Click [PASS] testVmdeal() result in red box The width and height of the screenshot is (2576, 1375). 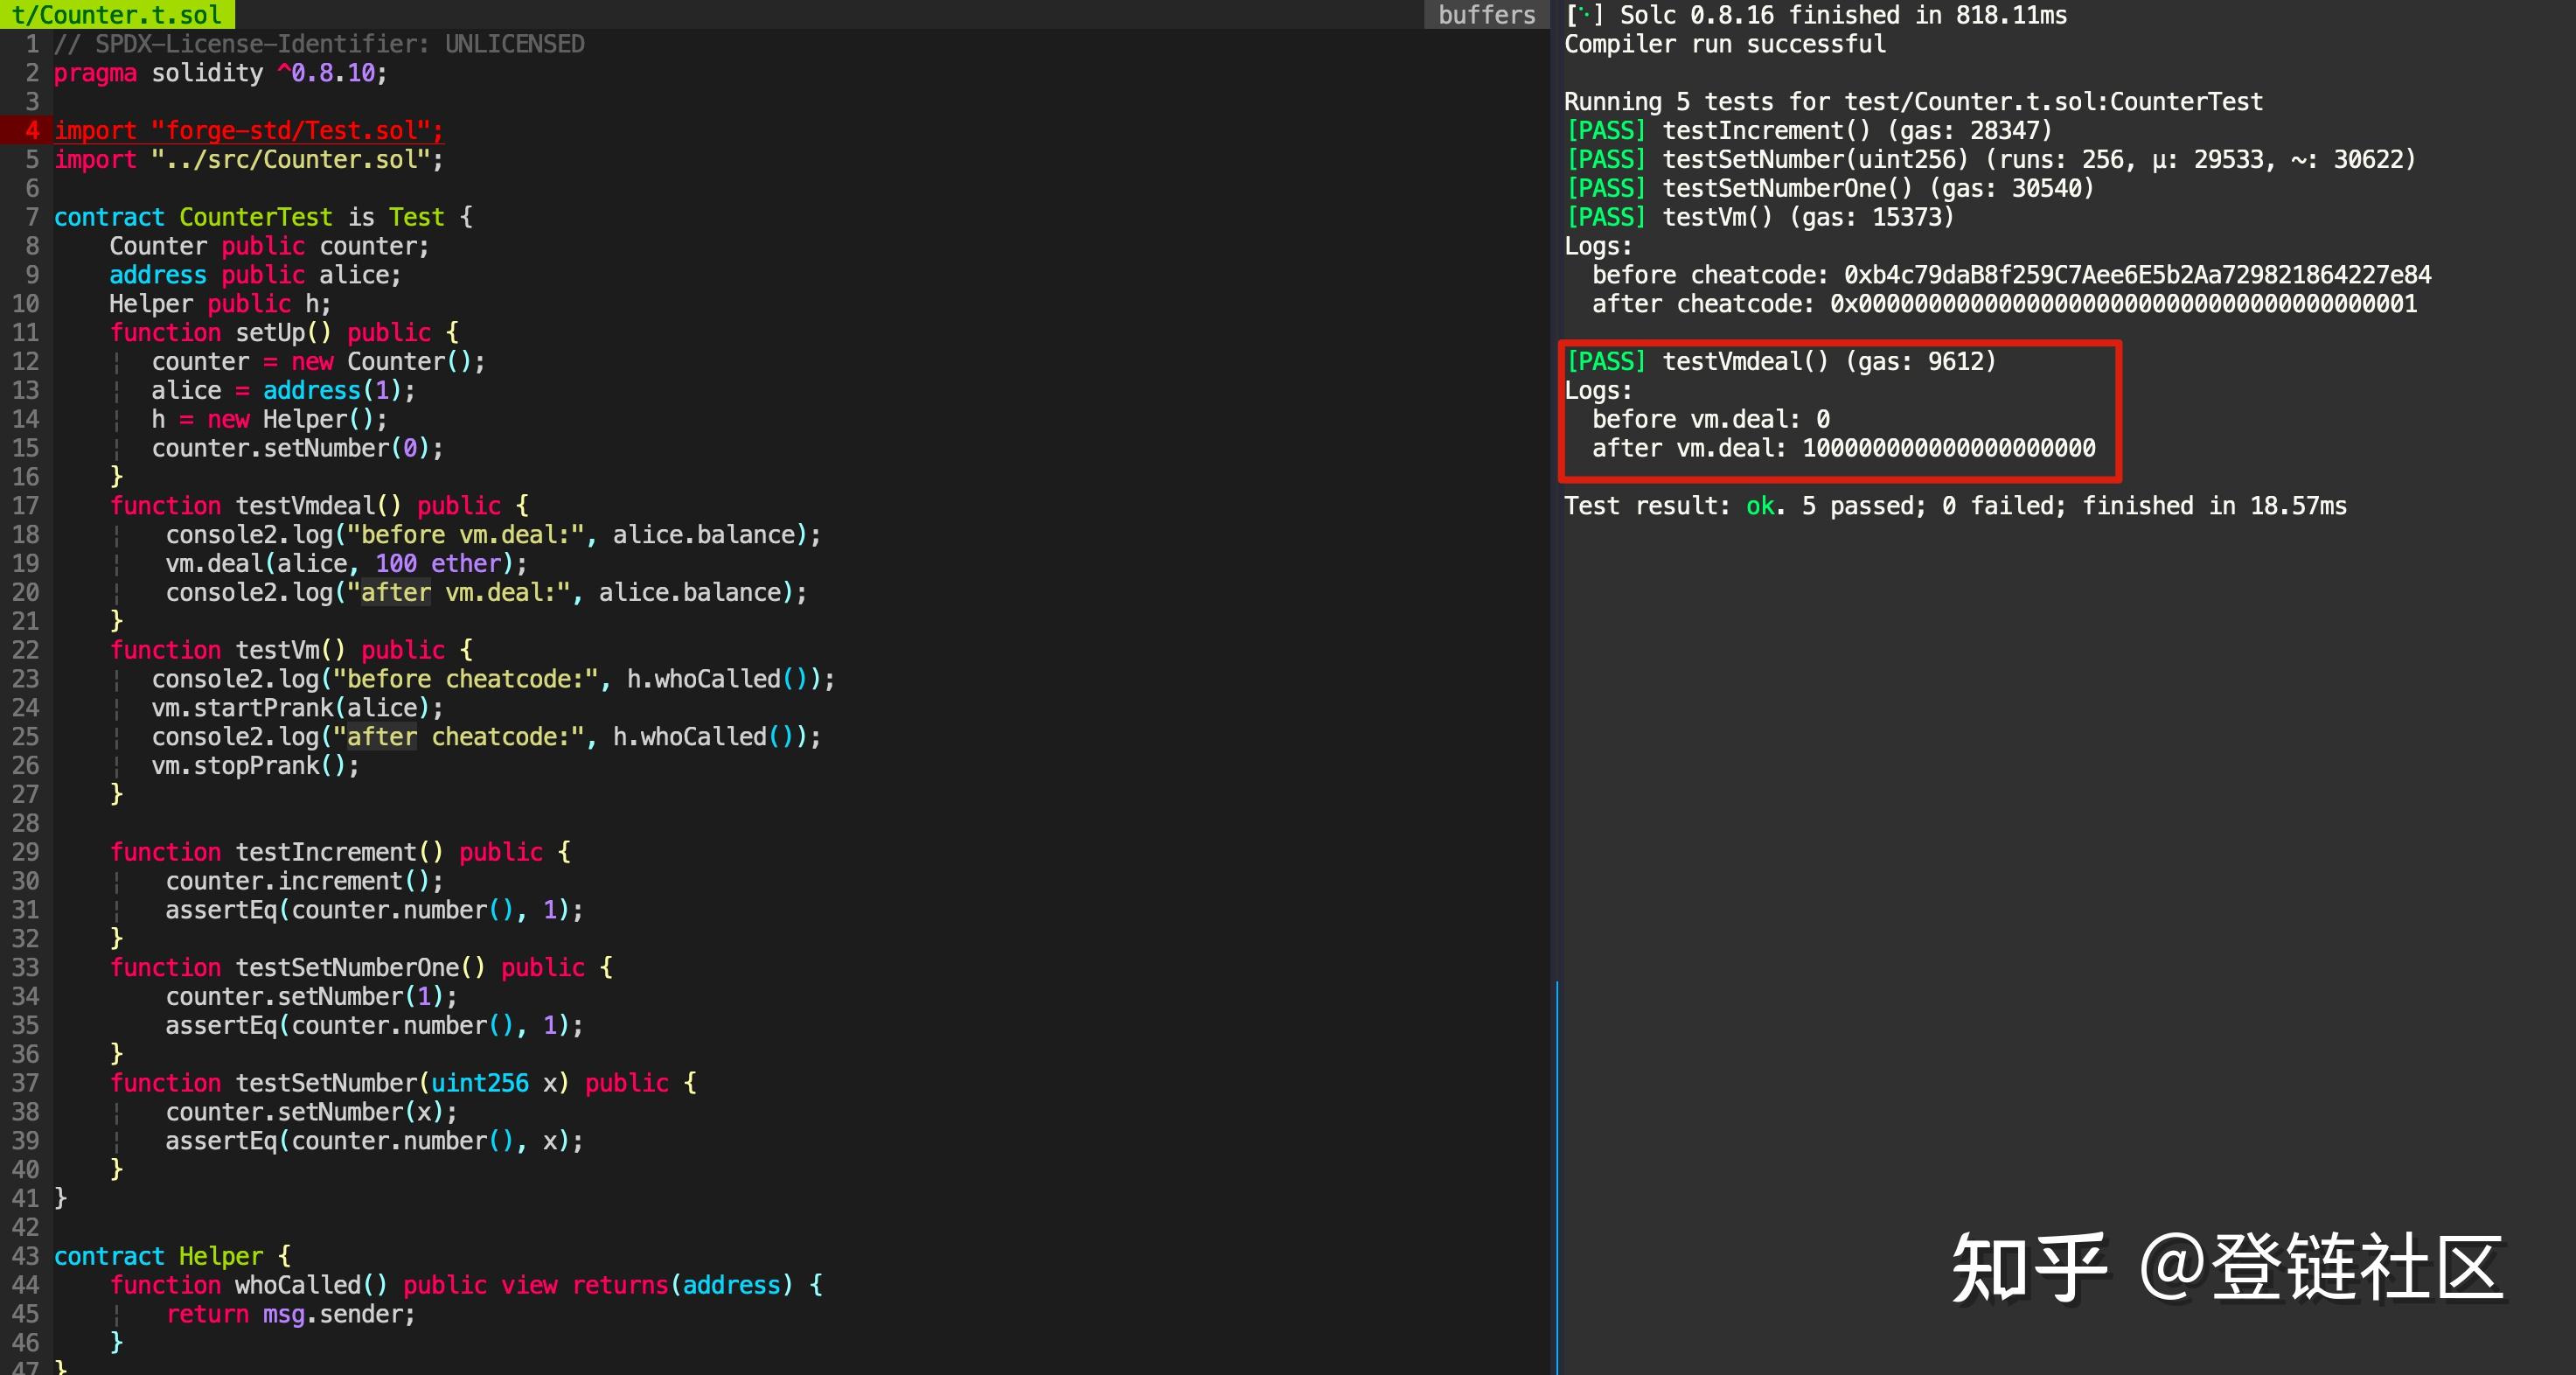tap(1780, 361)
